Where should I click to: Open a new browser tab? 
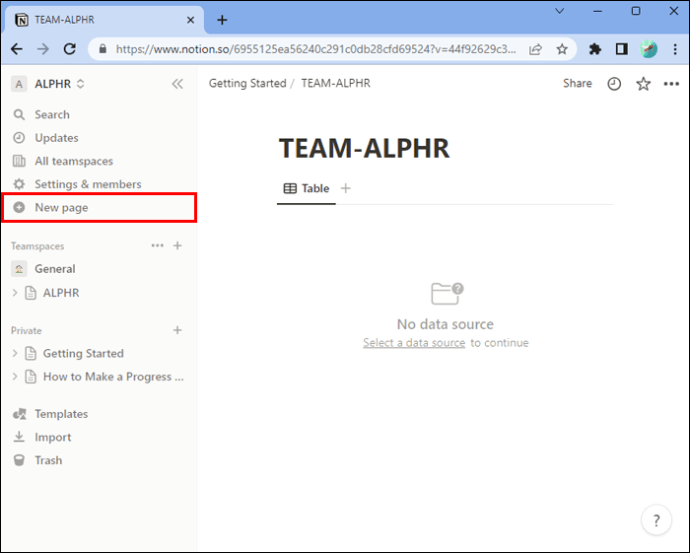222,20
